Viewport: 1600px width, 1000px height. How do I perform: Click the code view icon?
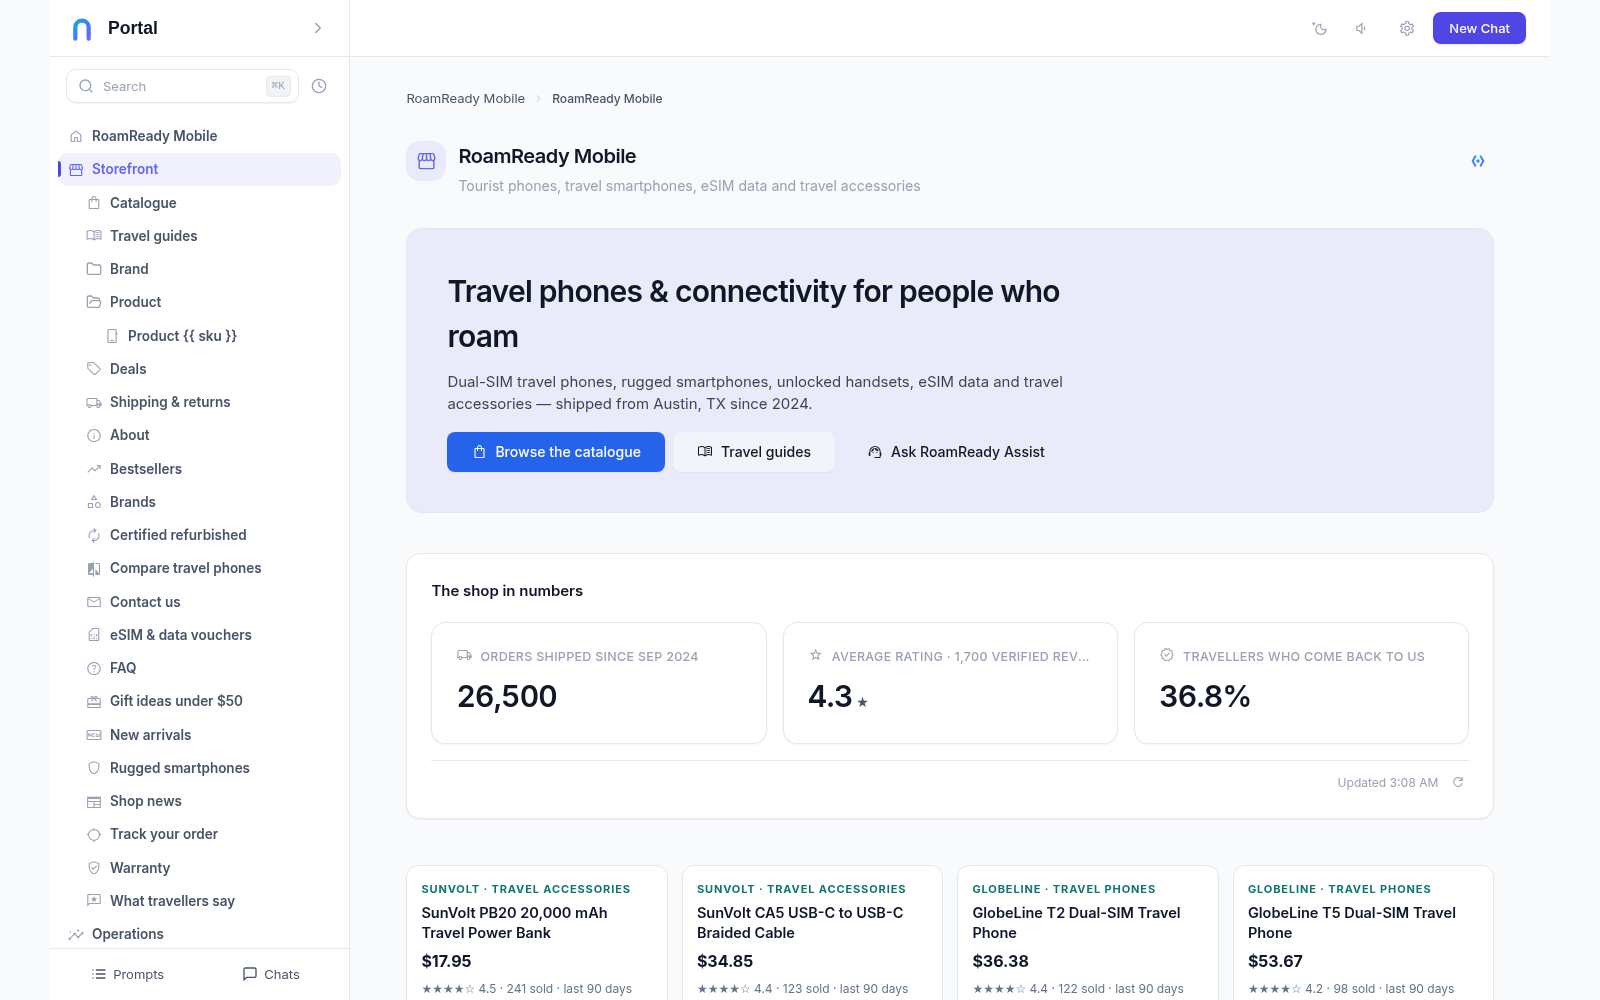(x=1478, y=161)
